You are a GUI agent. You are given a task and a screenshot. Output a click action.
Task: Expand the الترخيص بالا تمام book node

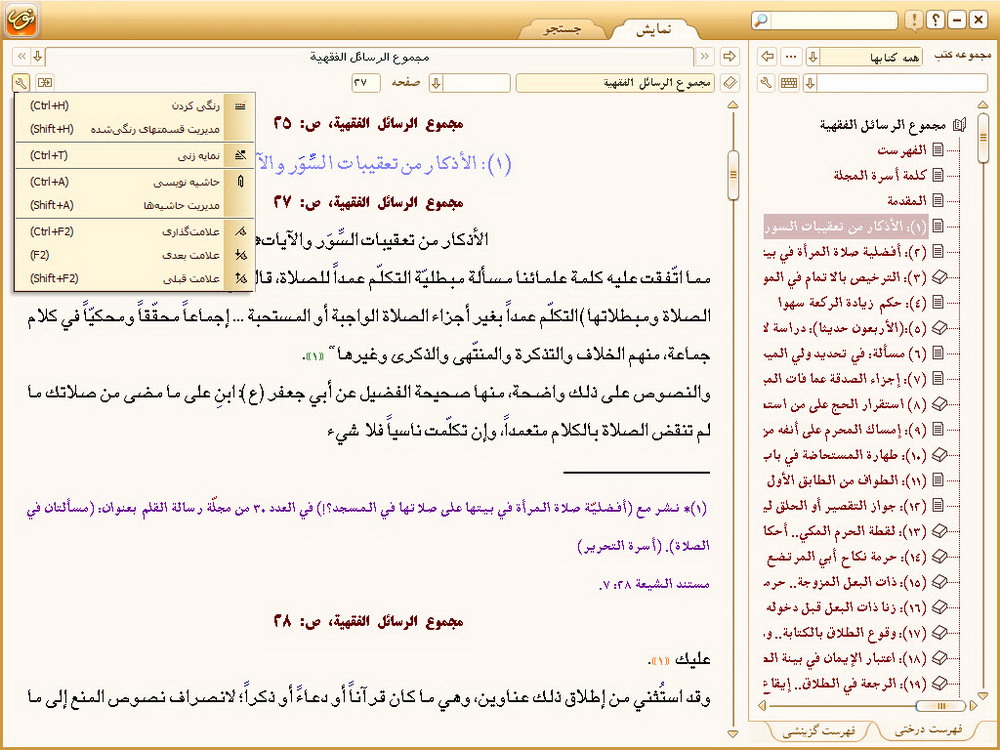[939, 277]
